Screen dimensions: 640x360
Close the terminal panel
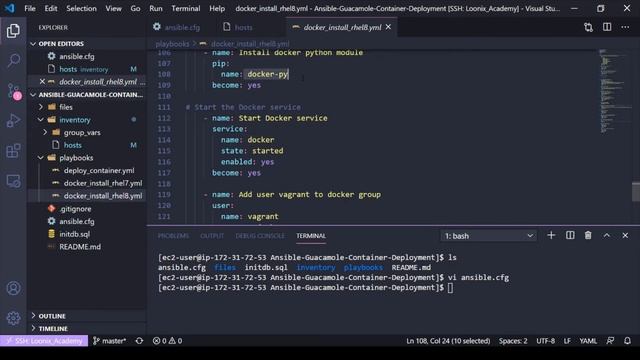coord(625,236)
